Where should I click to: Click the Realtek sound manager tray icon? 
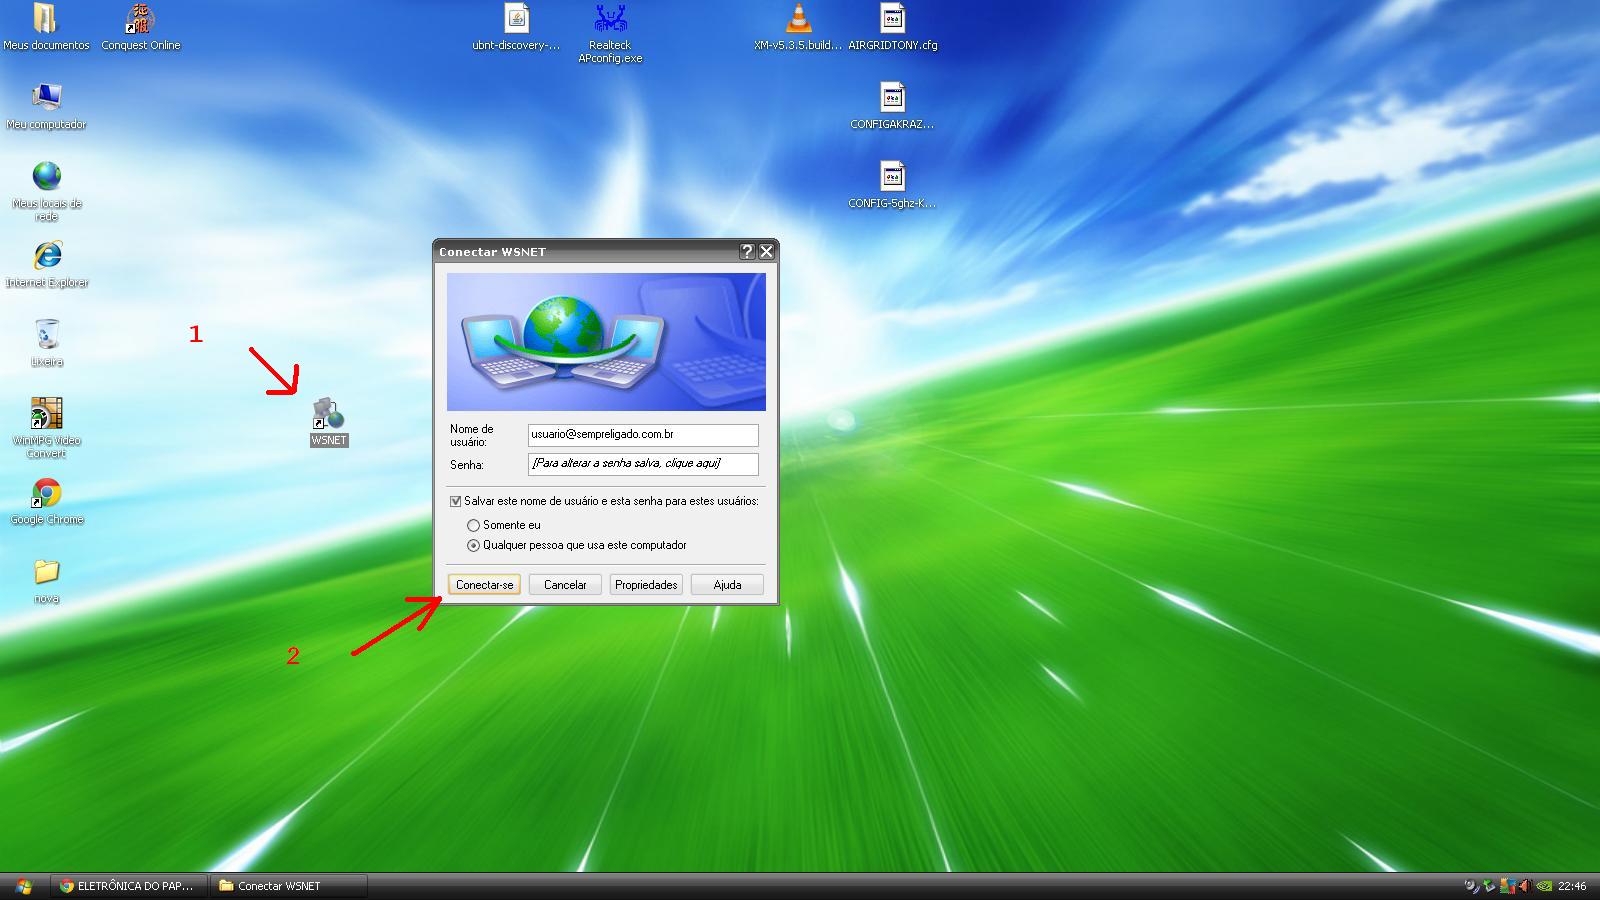coord(1526,886)
